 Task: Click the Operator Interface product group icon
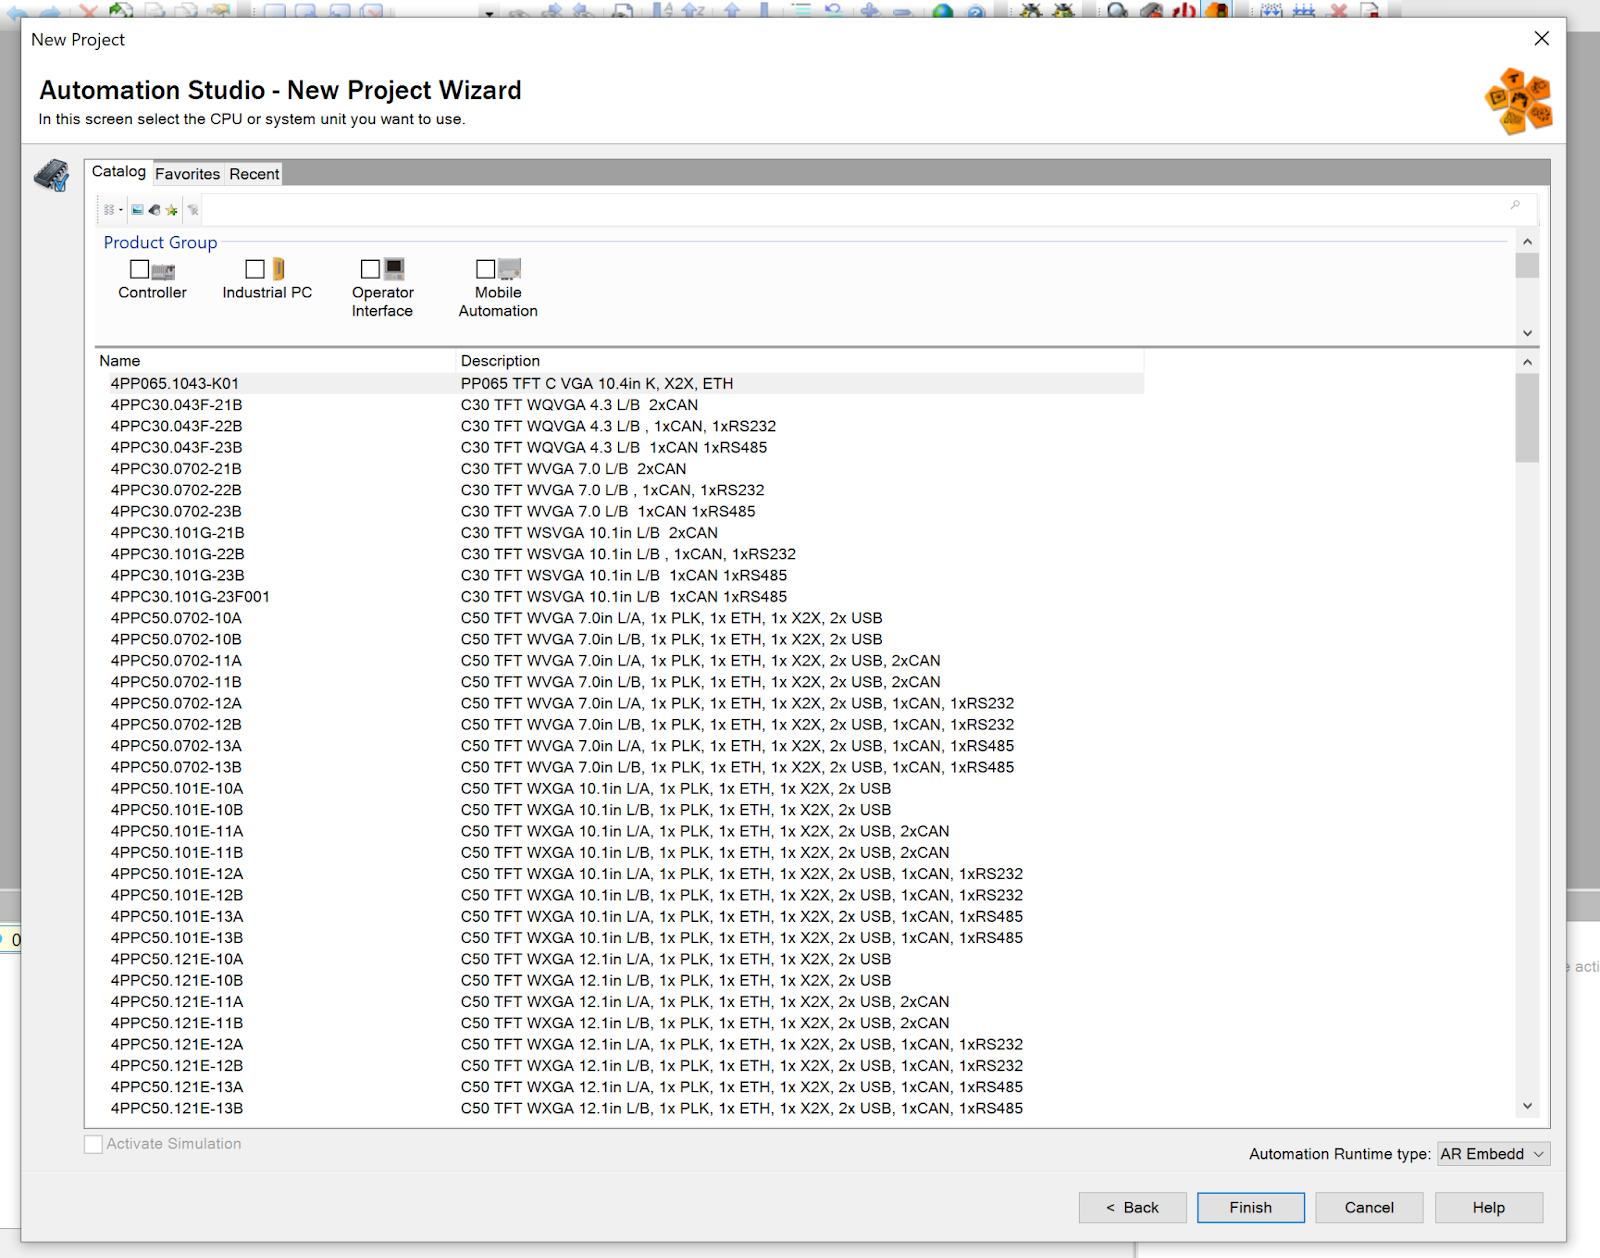click(394, 269)
